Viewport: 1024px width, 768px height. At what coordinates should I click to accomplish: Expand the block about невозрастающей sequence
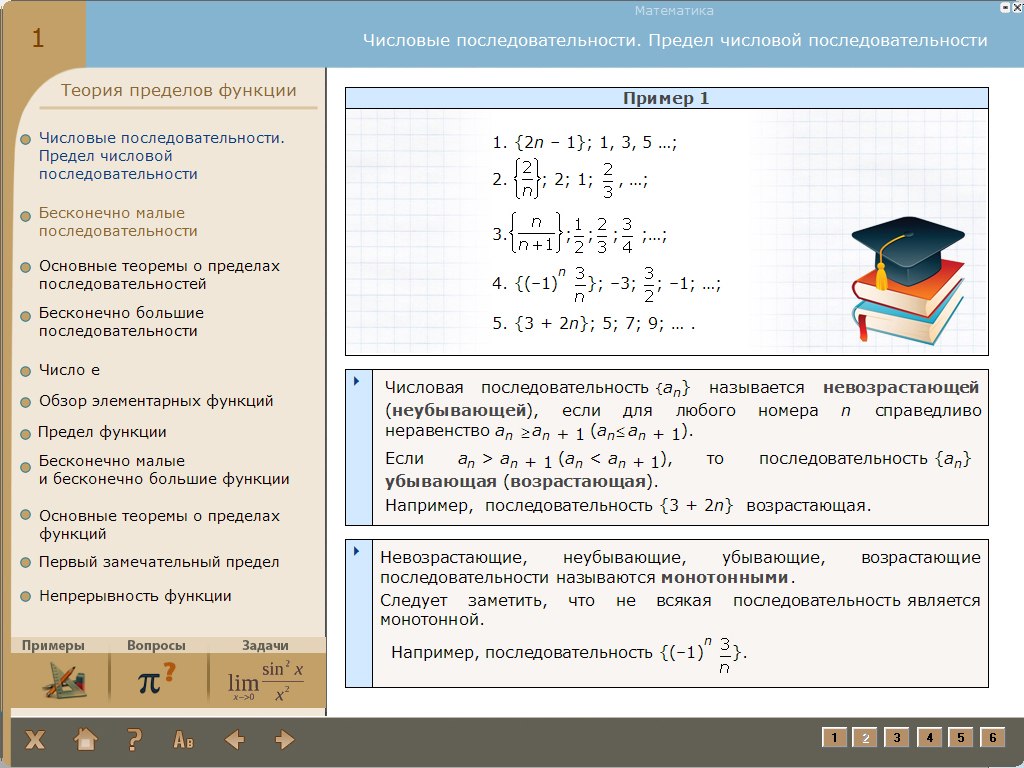(357, 382)
